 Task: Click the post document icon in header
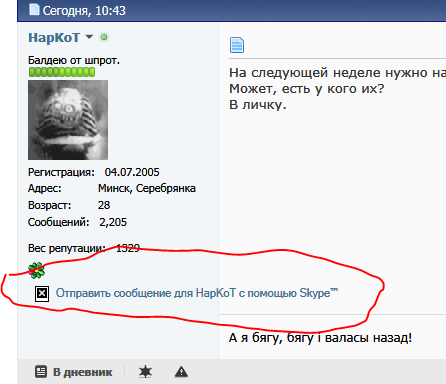[34, 10]
